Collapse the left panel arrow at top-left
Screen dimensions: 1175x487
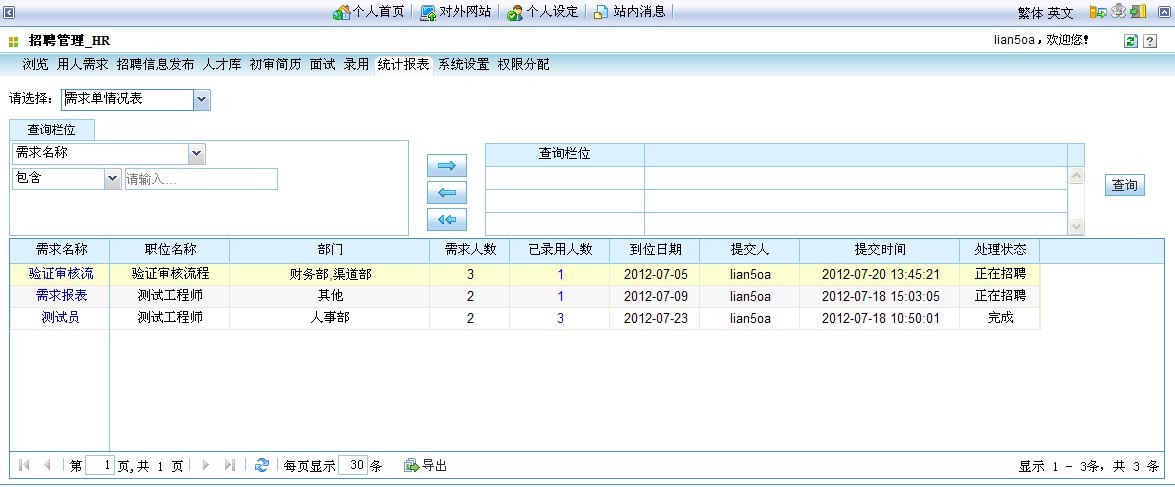pyautogui.click(x=9, y=12)
